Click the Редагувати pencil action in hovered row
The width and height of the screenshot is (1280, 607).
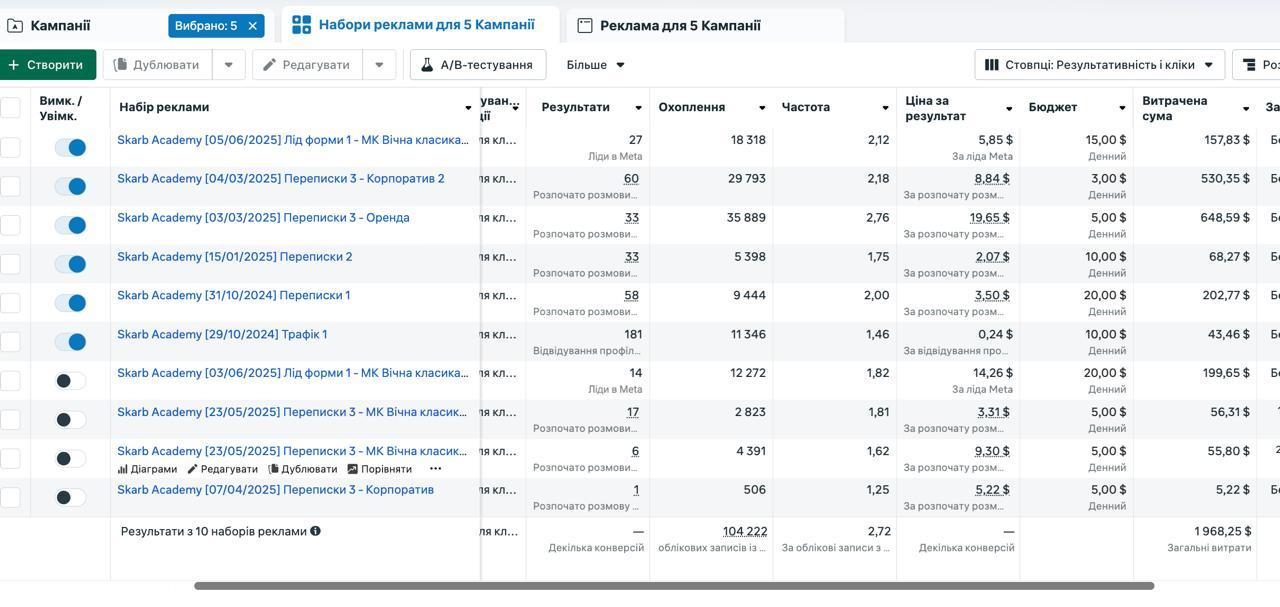point(223,469)
